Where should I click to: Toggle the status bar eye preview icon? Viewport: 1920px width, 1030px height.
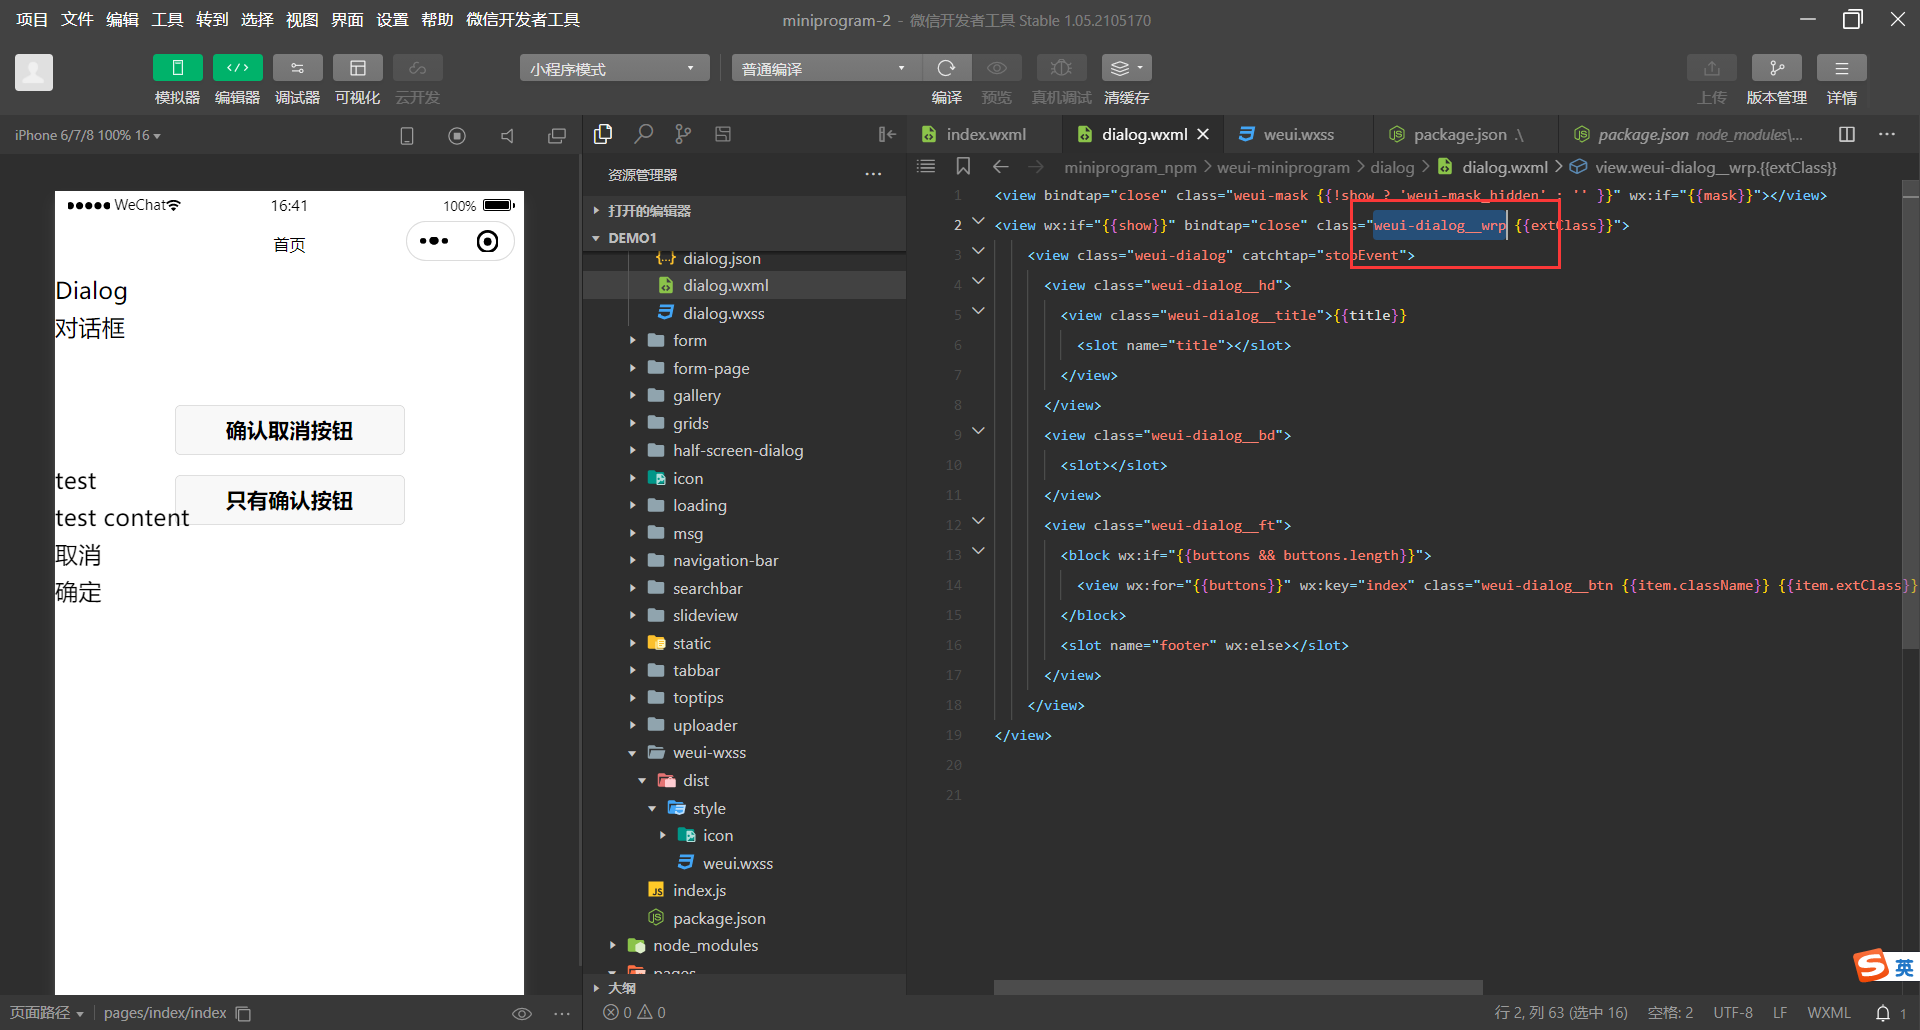[x=522, y=1013]
